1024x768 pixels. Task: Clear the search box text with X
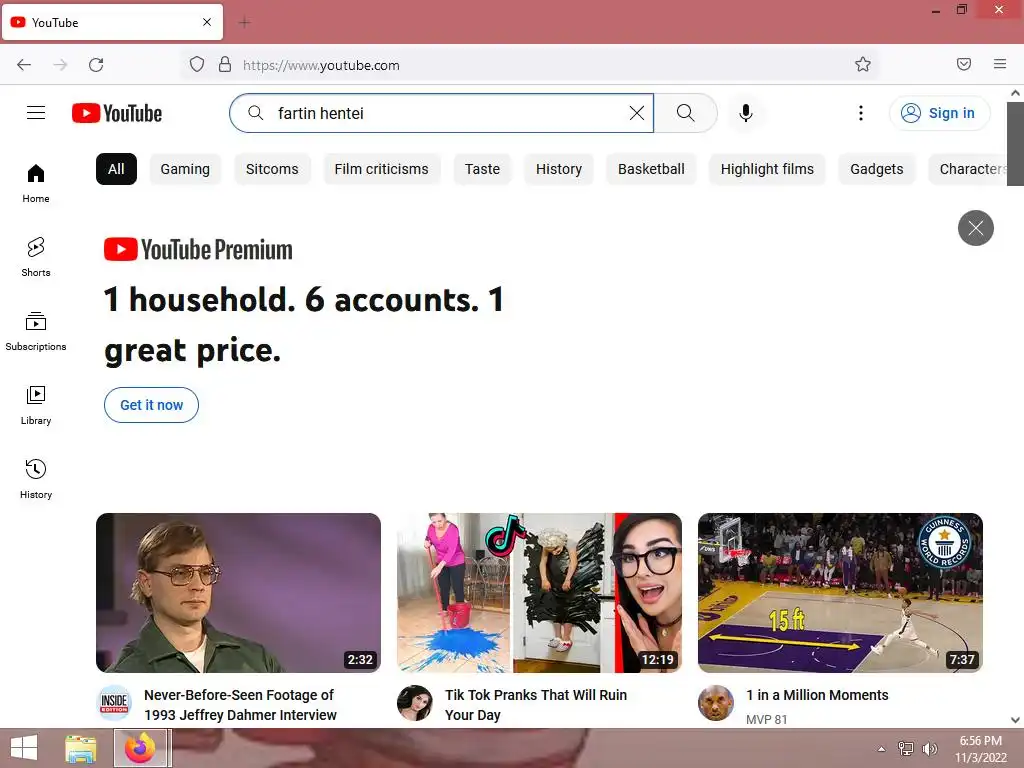[637, 113]
